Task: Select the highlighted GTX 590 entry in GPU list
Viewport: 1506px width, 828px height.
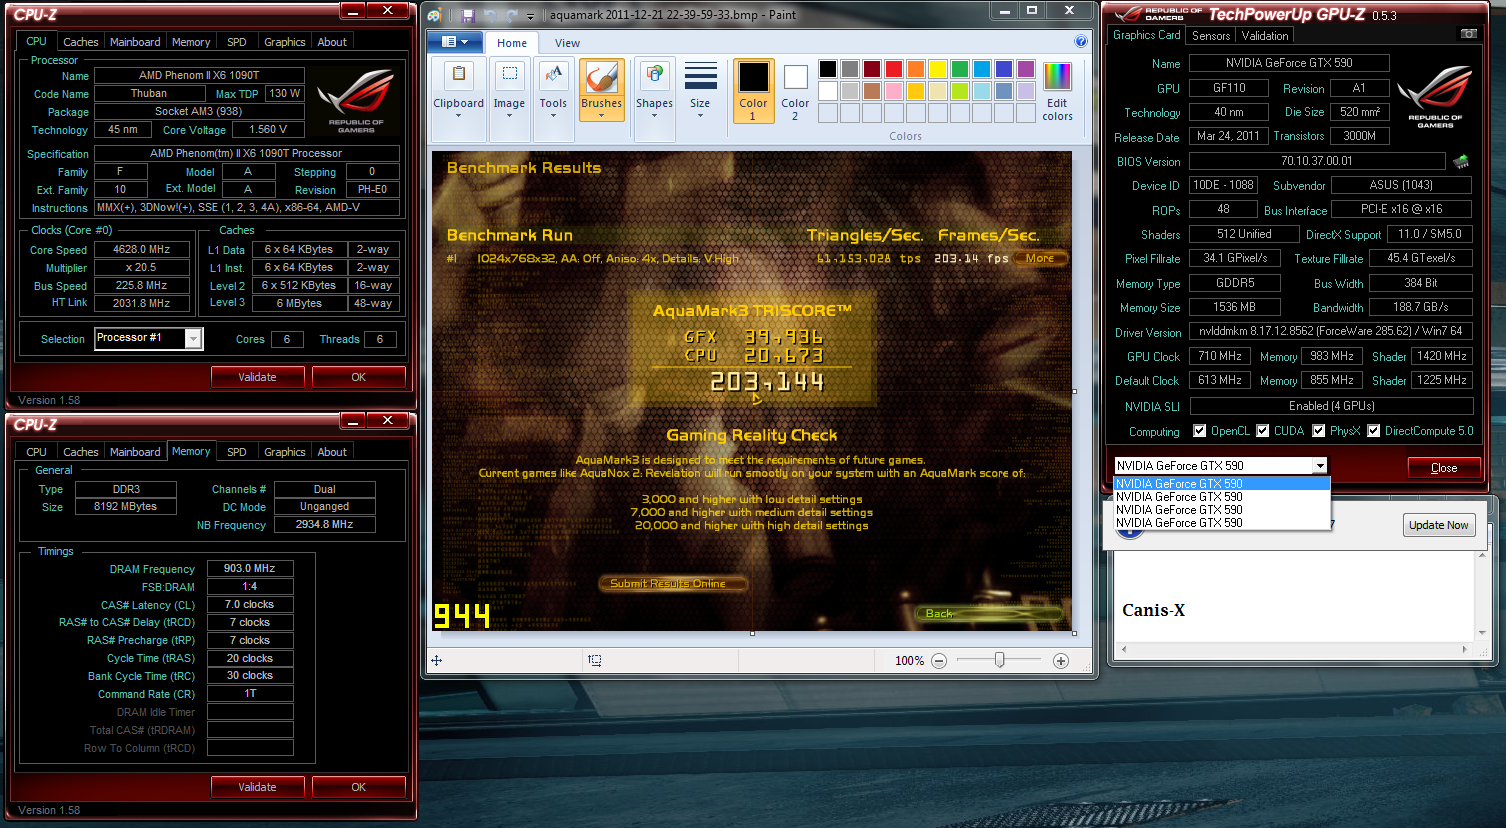Action: [x=1221, y=484]
